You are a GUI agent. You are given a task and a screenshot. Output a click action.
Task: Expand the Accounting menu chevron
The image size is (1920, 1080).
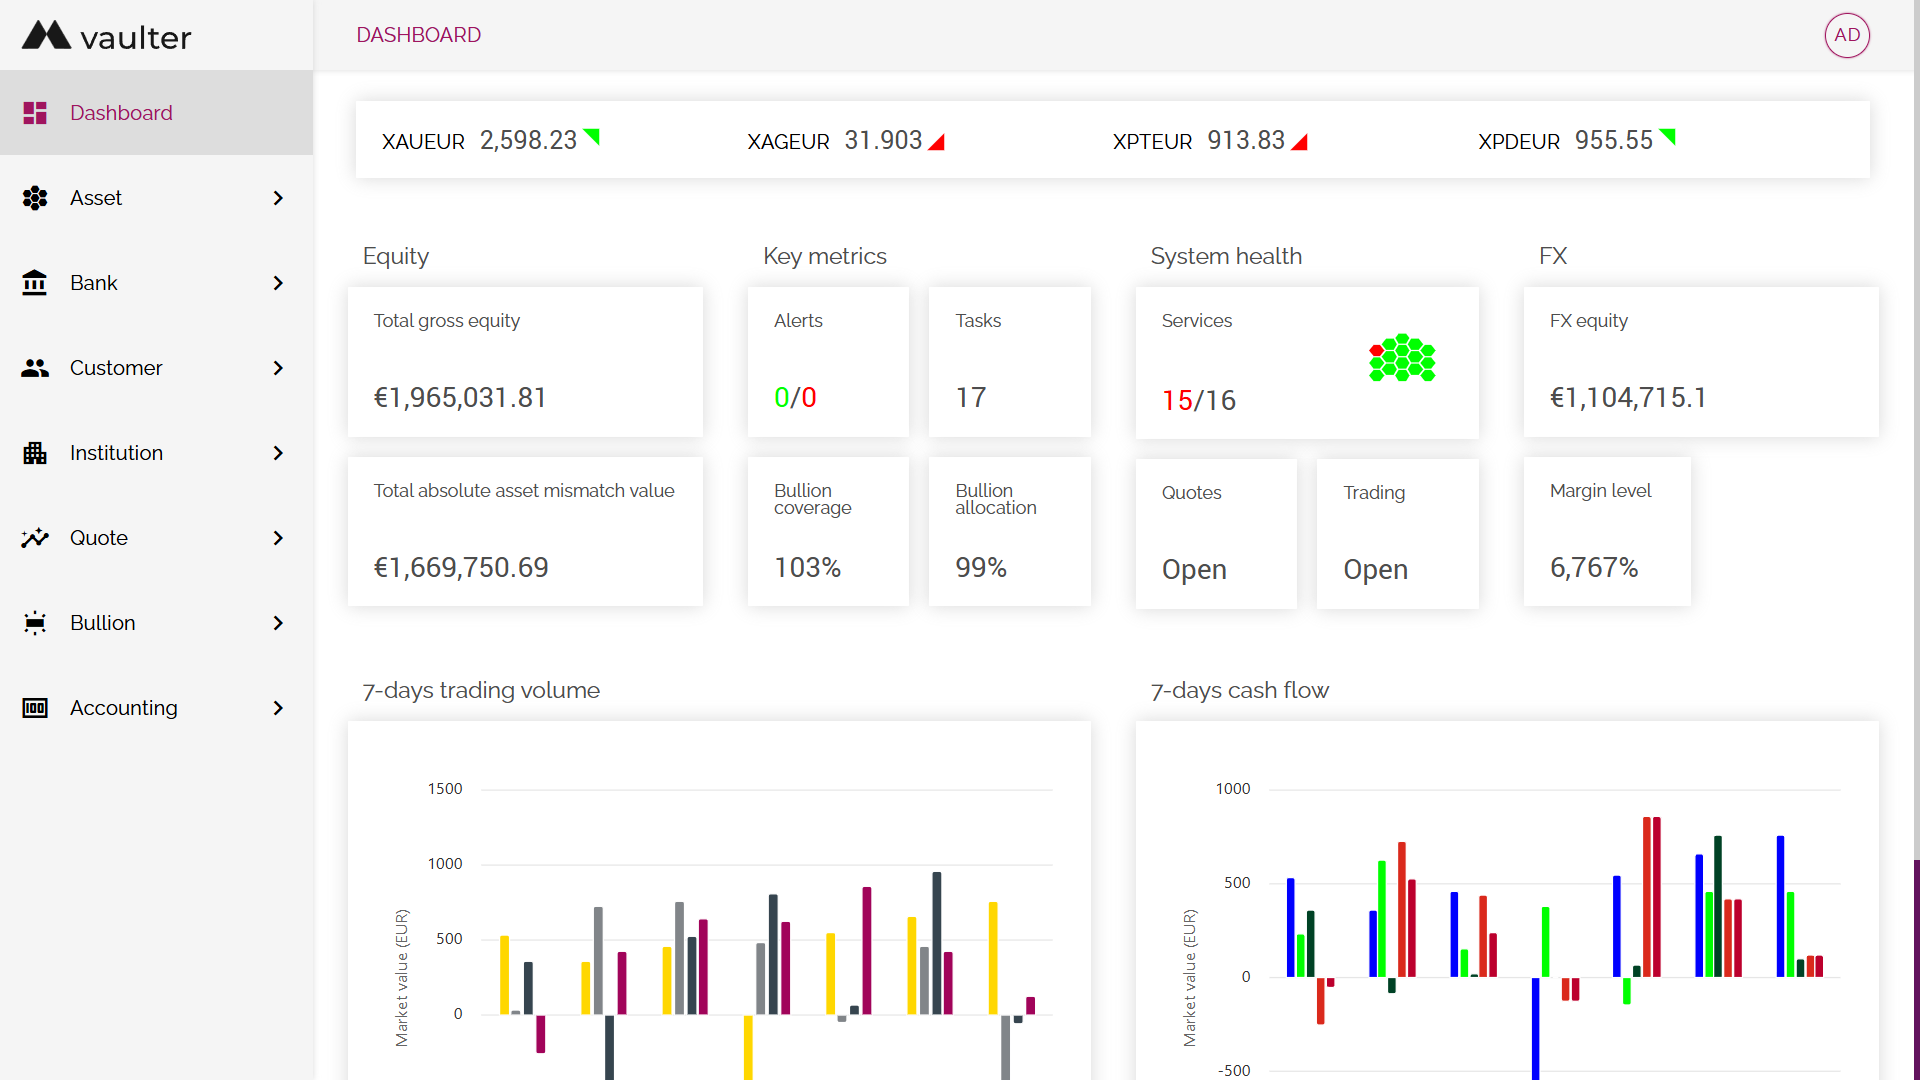(278, 708)
